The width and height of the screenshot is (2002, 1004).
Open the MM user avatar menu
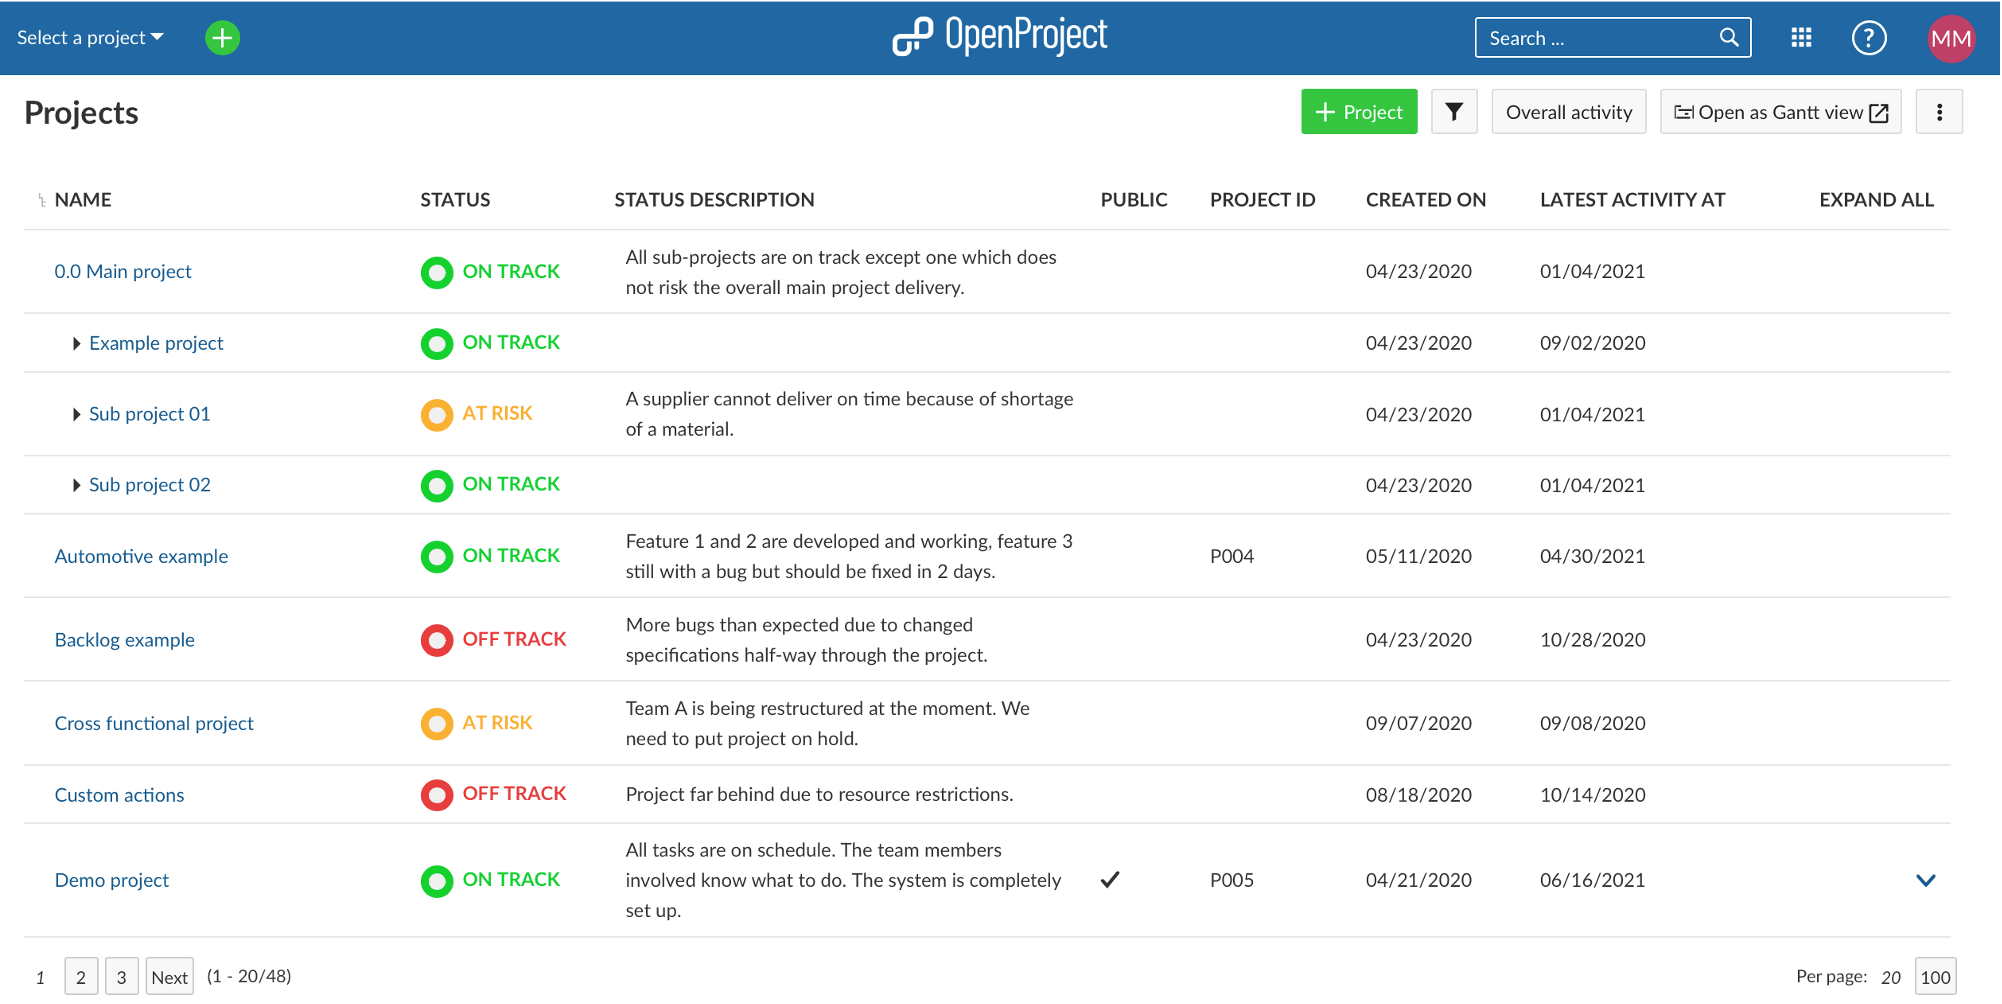tap(1951, 37)
